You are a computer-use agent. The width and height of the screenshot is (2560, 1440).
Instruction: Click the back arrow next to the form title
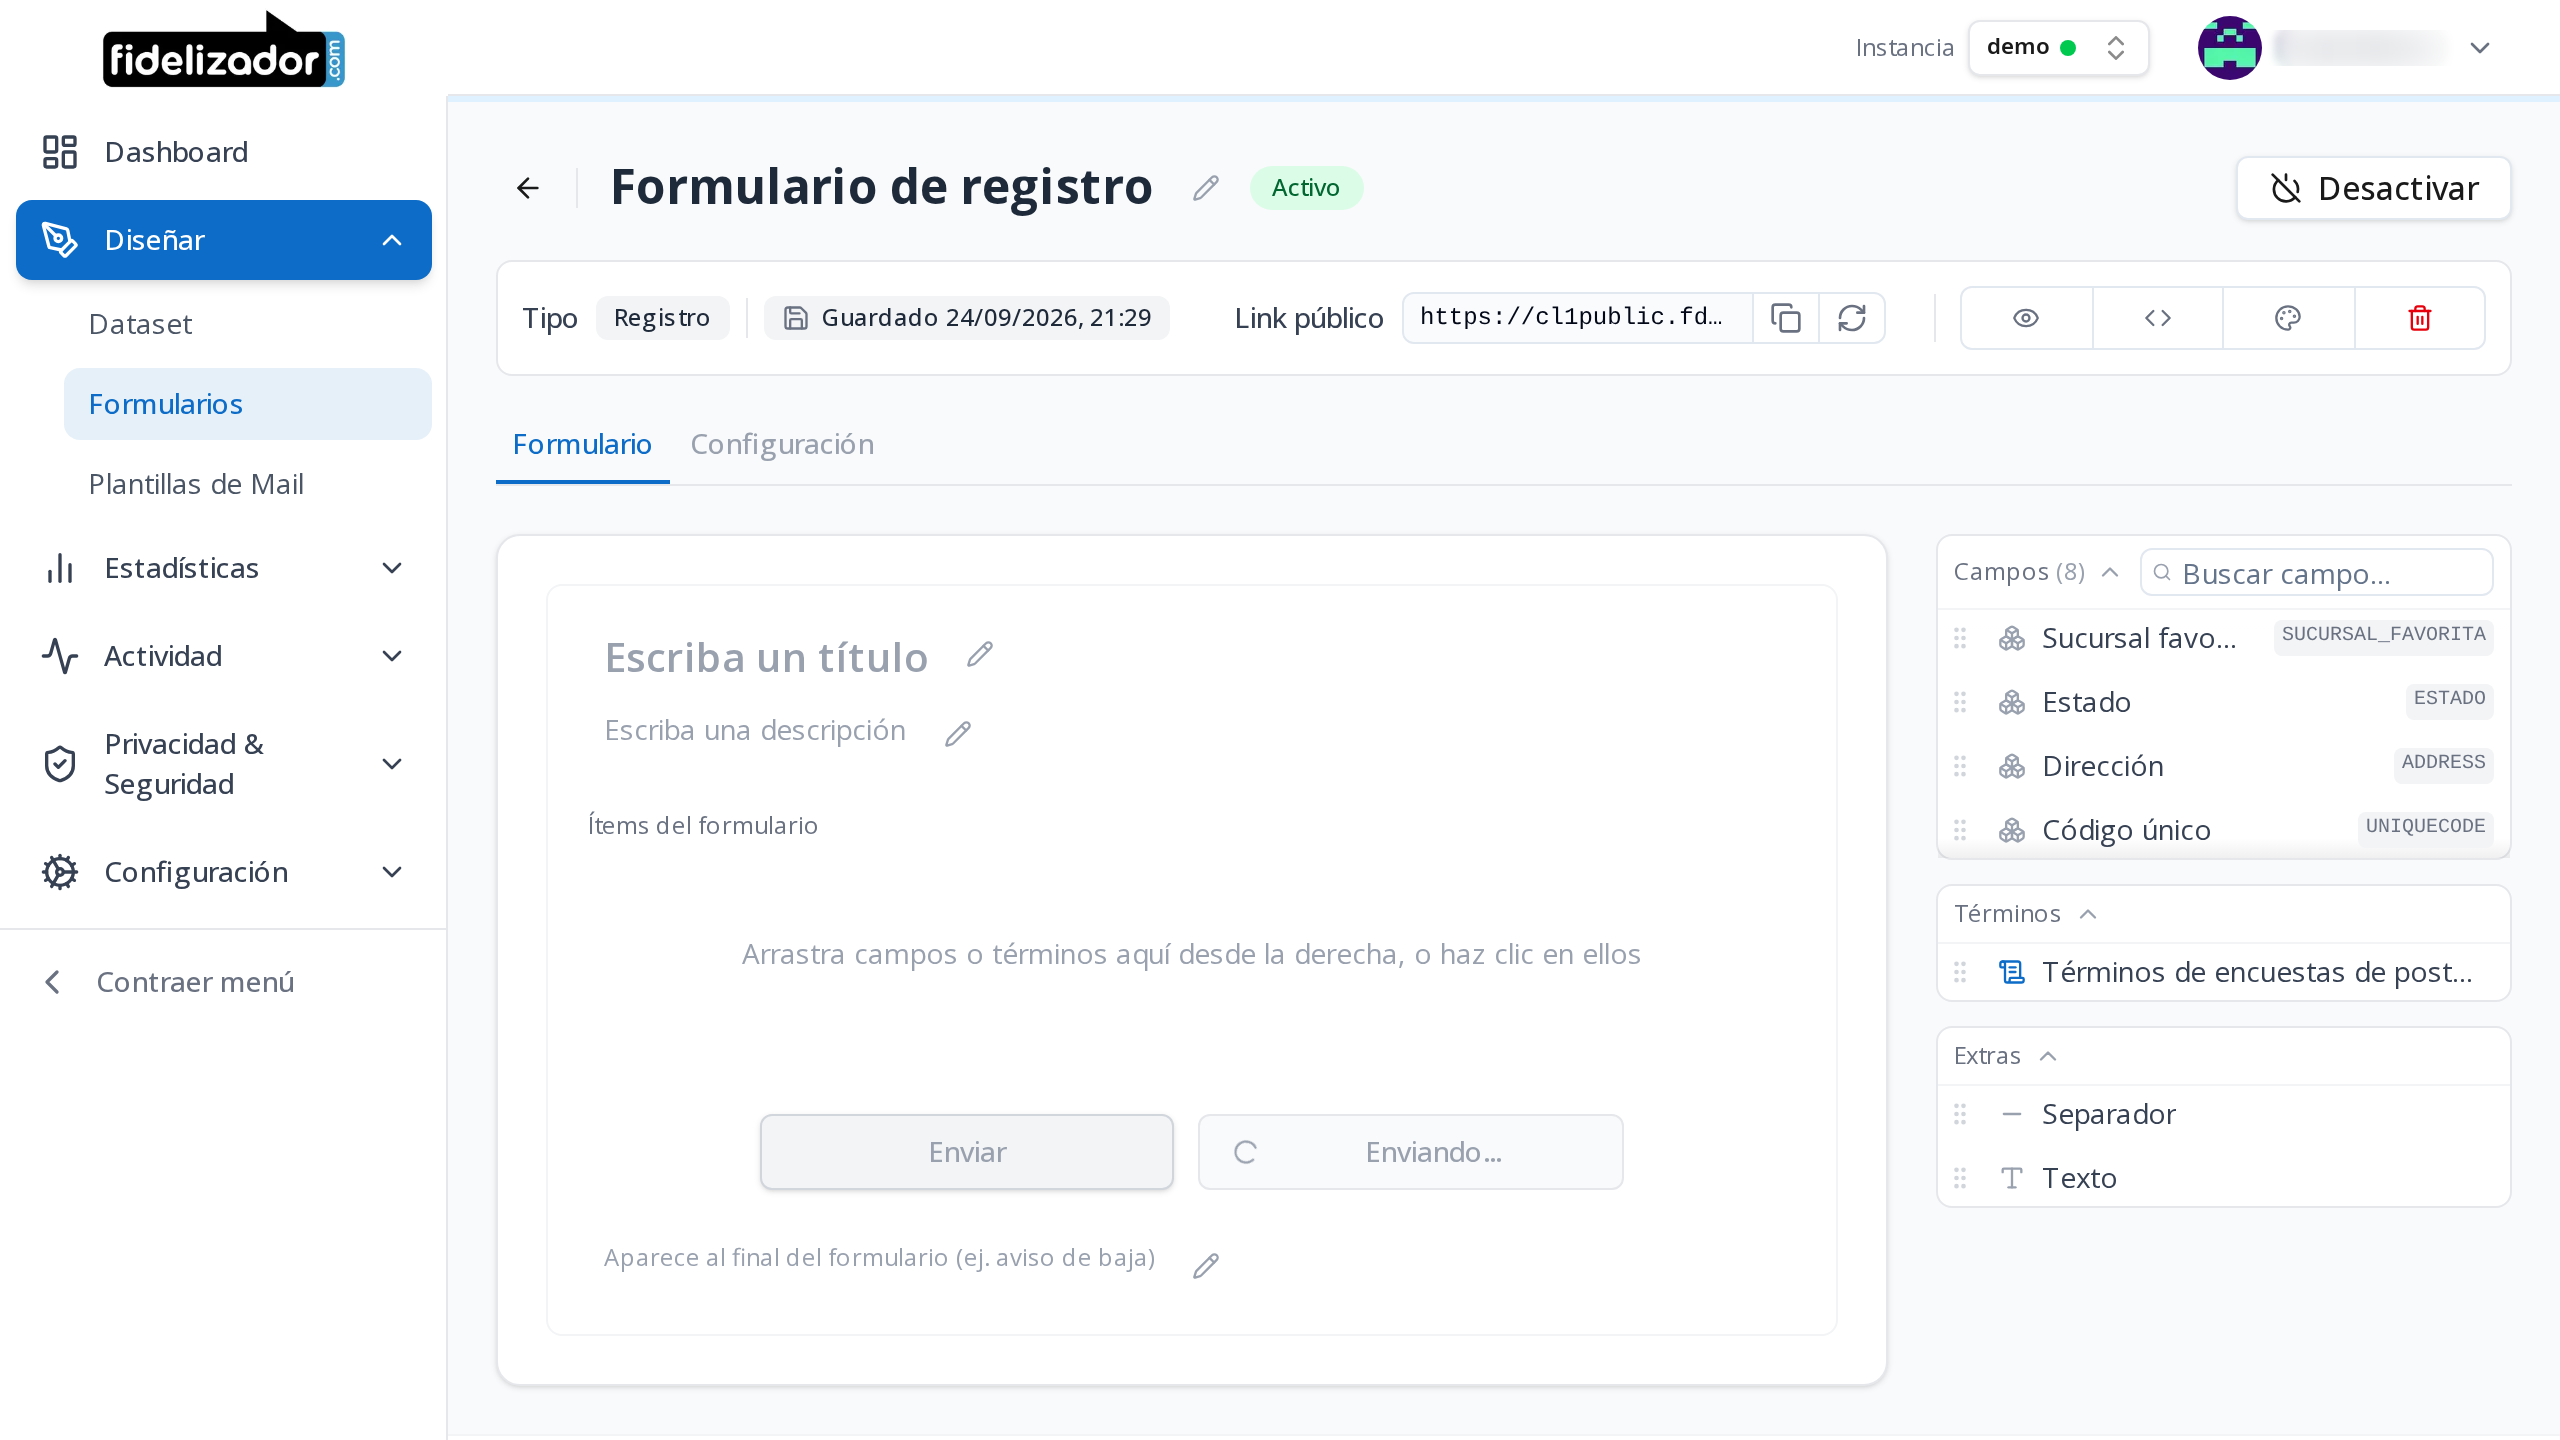[528, 188]
